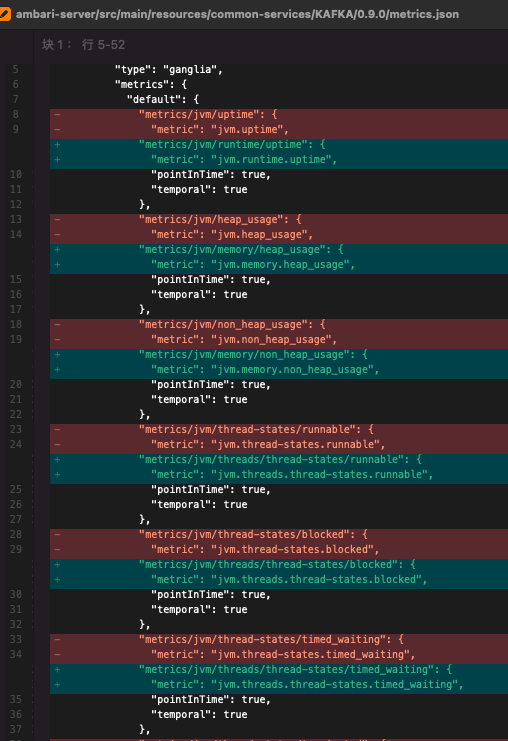Click gutter line number 5
The height and width of the screenshot is (741, 508).
16,69
